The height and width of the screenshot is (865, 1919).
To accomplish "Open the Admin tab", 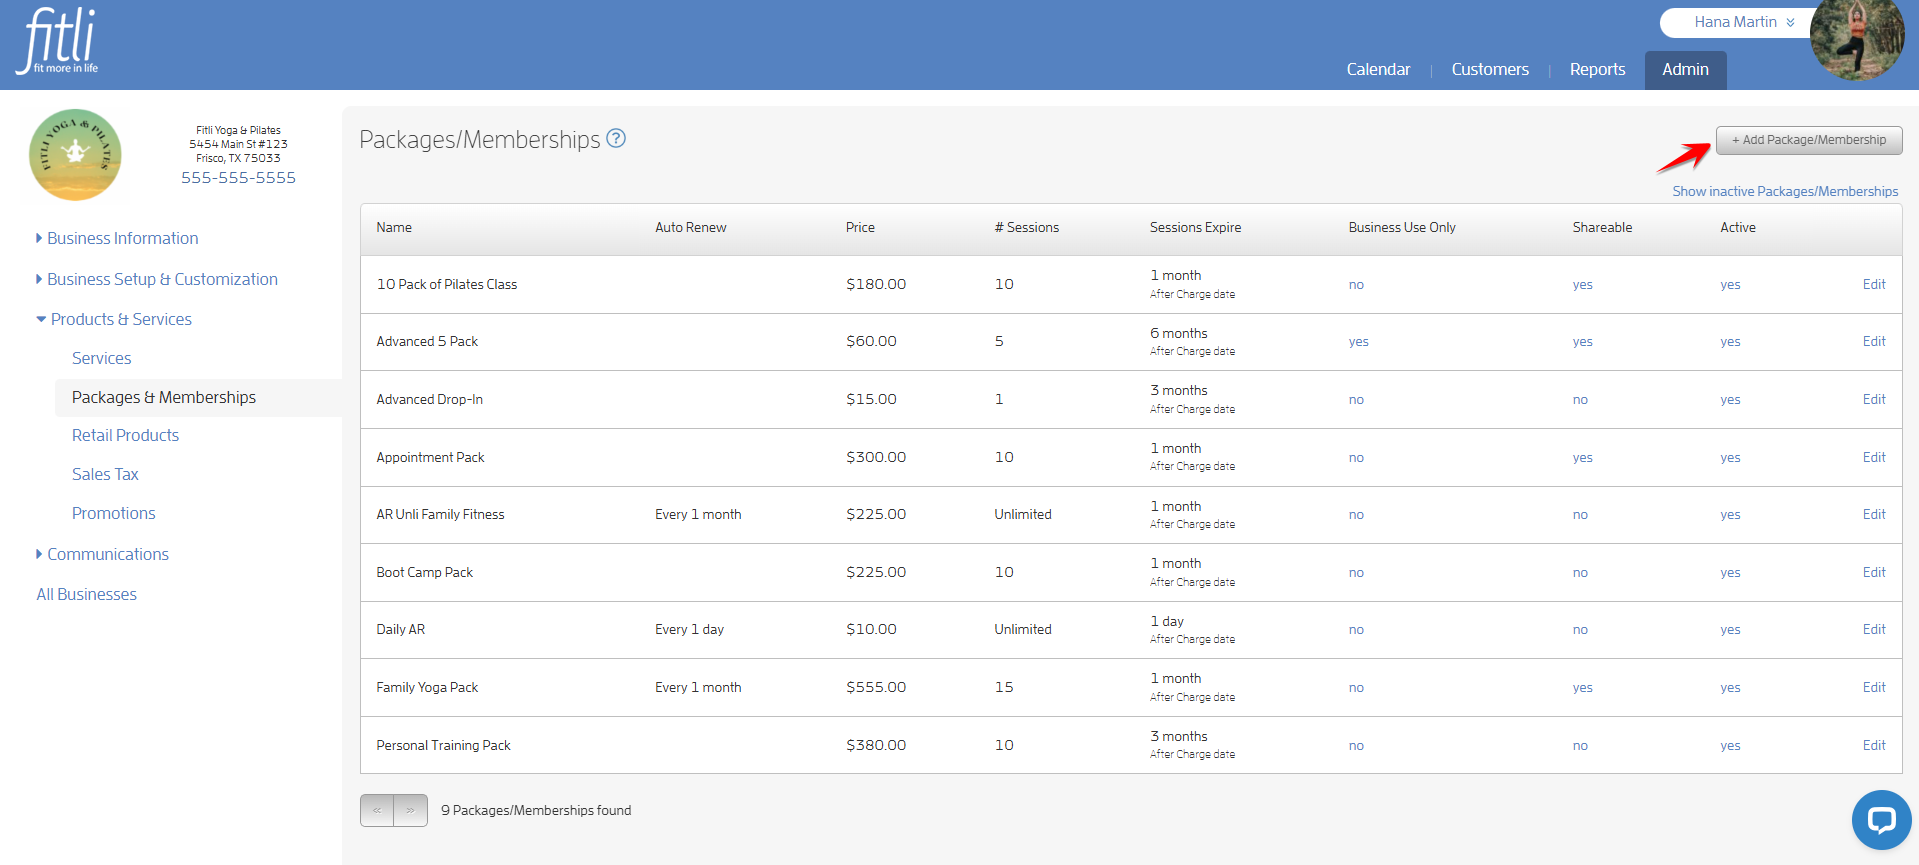I will click(x=1685, y=70).
